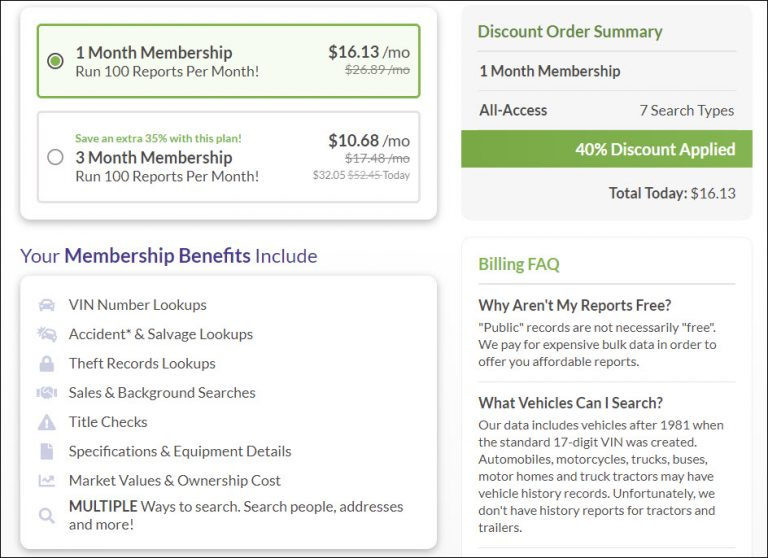Click the chart icon beside Market Values

tap(47, 481)
